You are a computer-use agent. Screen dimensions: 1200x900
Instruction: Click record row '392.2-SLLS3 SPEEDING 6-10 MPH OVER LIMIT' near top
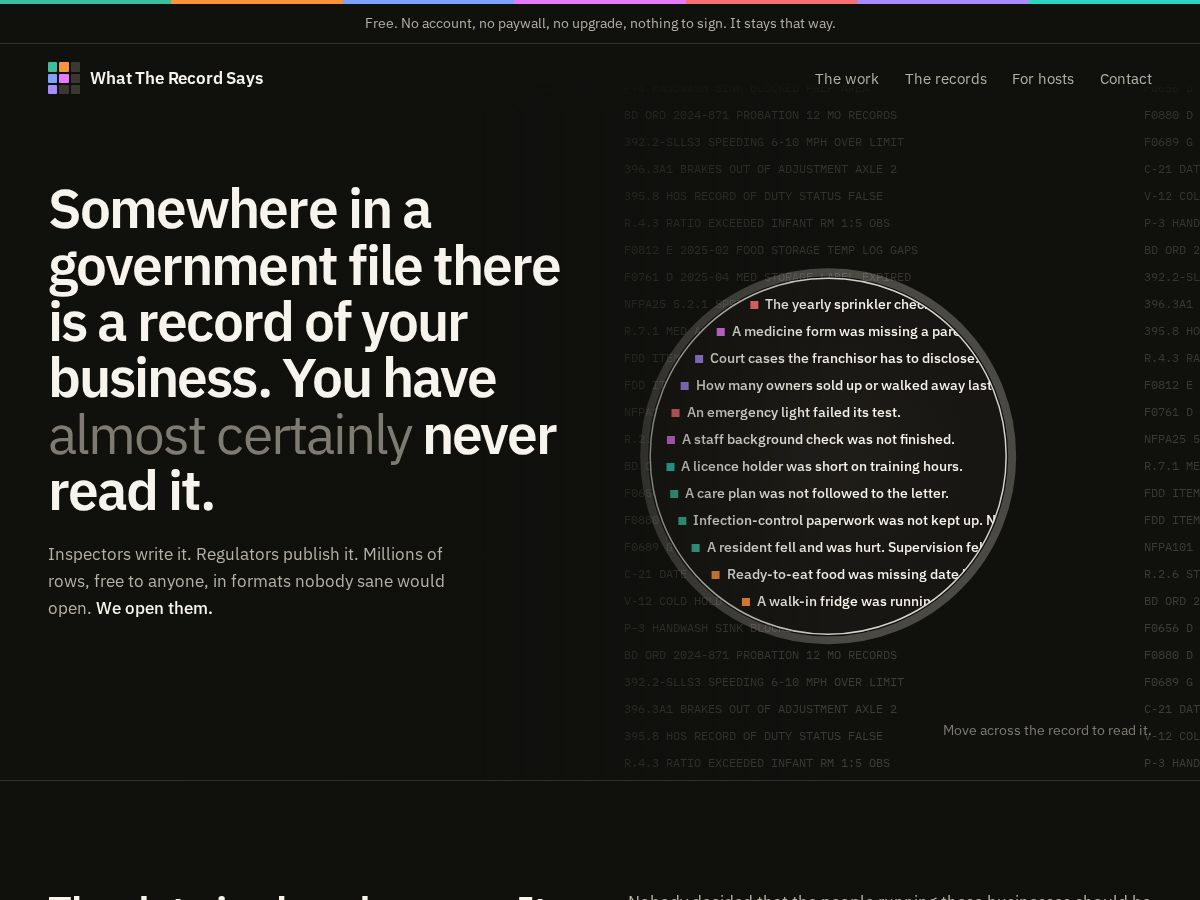coord(764,142)
